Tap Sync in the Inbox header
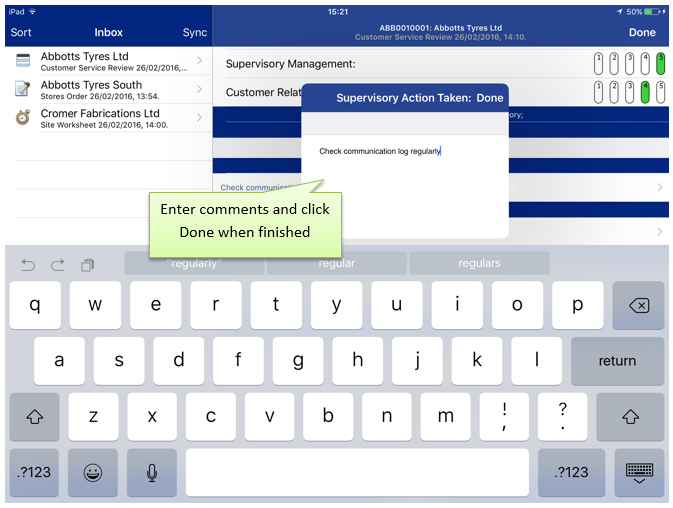Screen dimensions: 673x508 [195, 33]
